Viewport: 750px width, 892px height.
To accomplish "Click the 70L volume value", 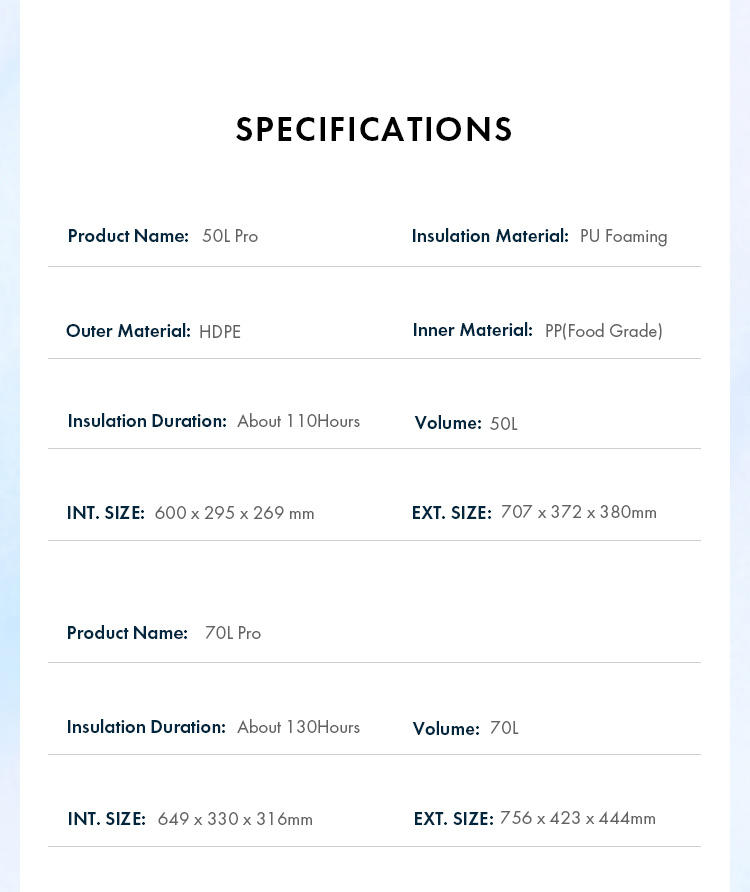I will coord(504,728).
